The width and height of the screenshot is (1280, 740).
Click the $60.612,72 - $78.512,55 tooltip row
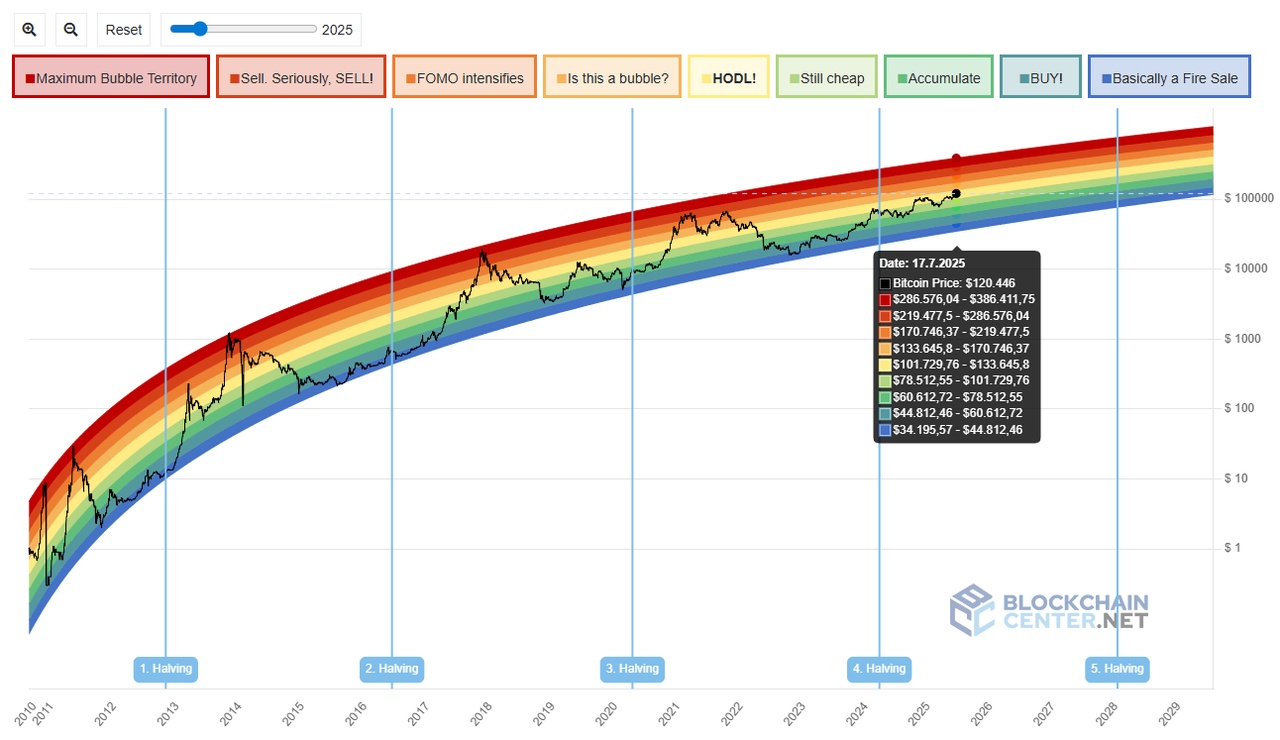pyautogui.click(x=951, y=397)
